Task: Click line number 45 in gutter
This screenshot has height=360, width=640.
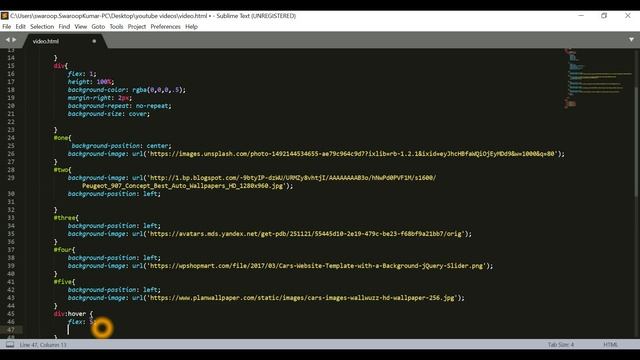Action: click(11, 313)
